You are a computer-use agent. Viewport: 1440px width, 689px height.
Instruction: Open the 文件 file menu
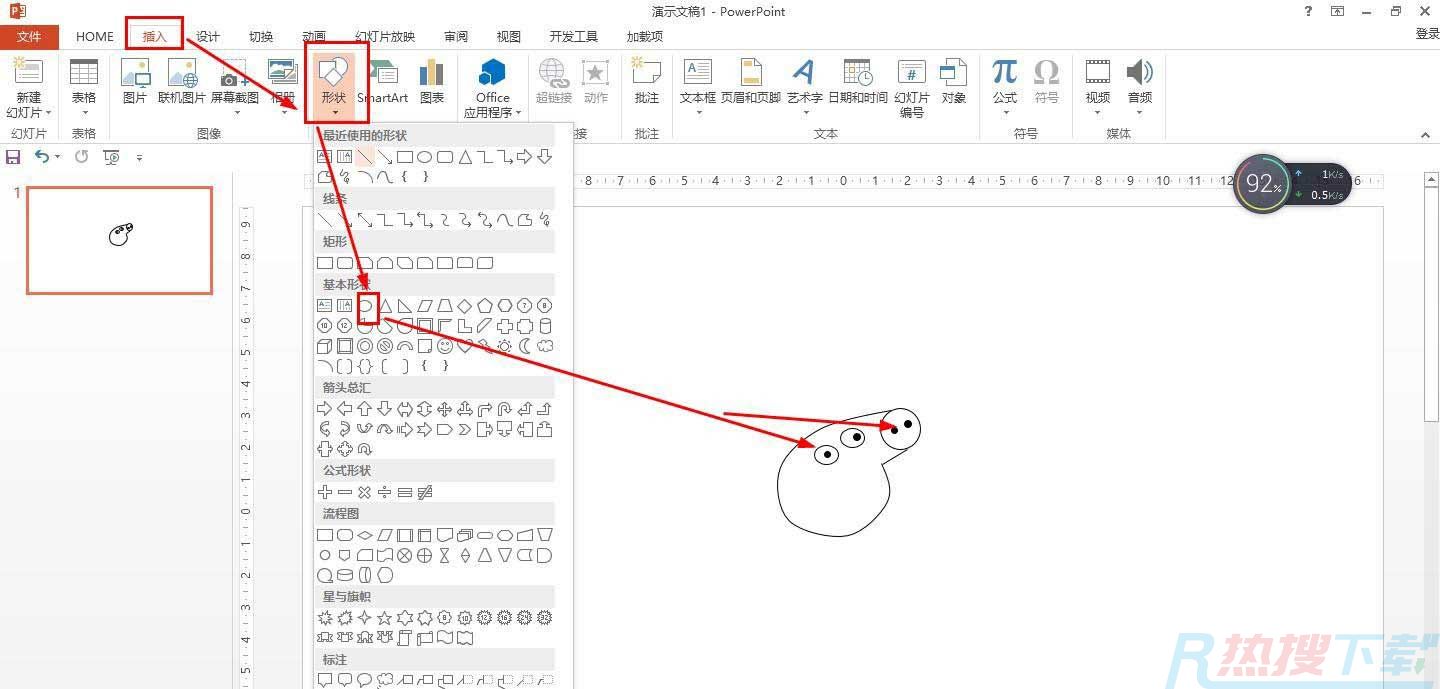[29, 36]
